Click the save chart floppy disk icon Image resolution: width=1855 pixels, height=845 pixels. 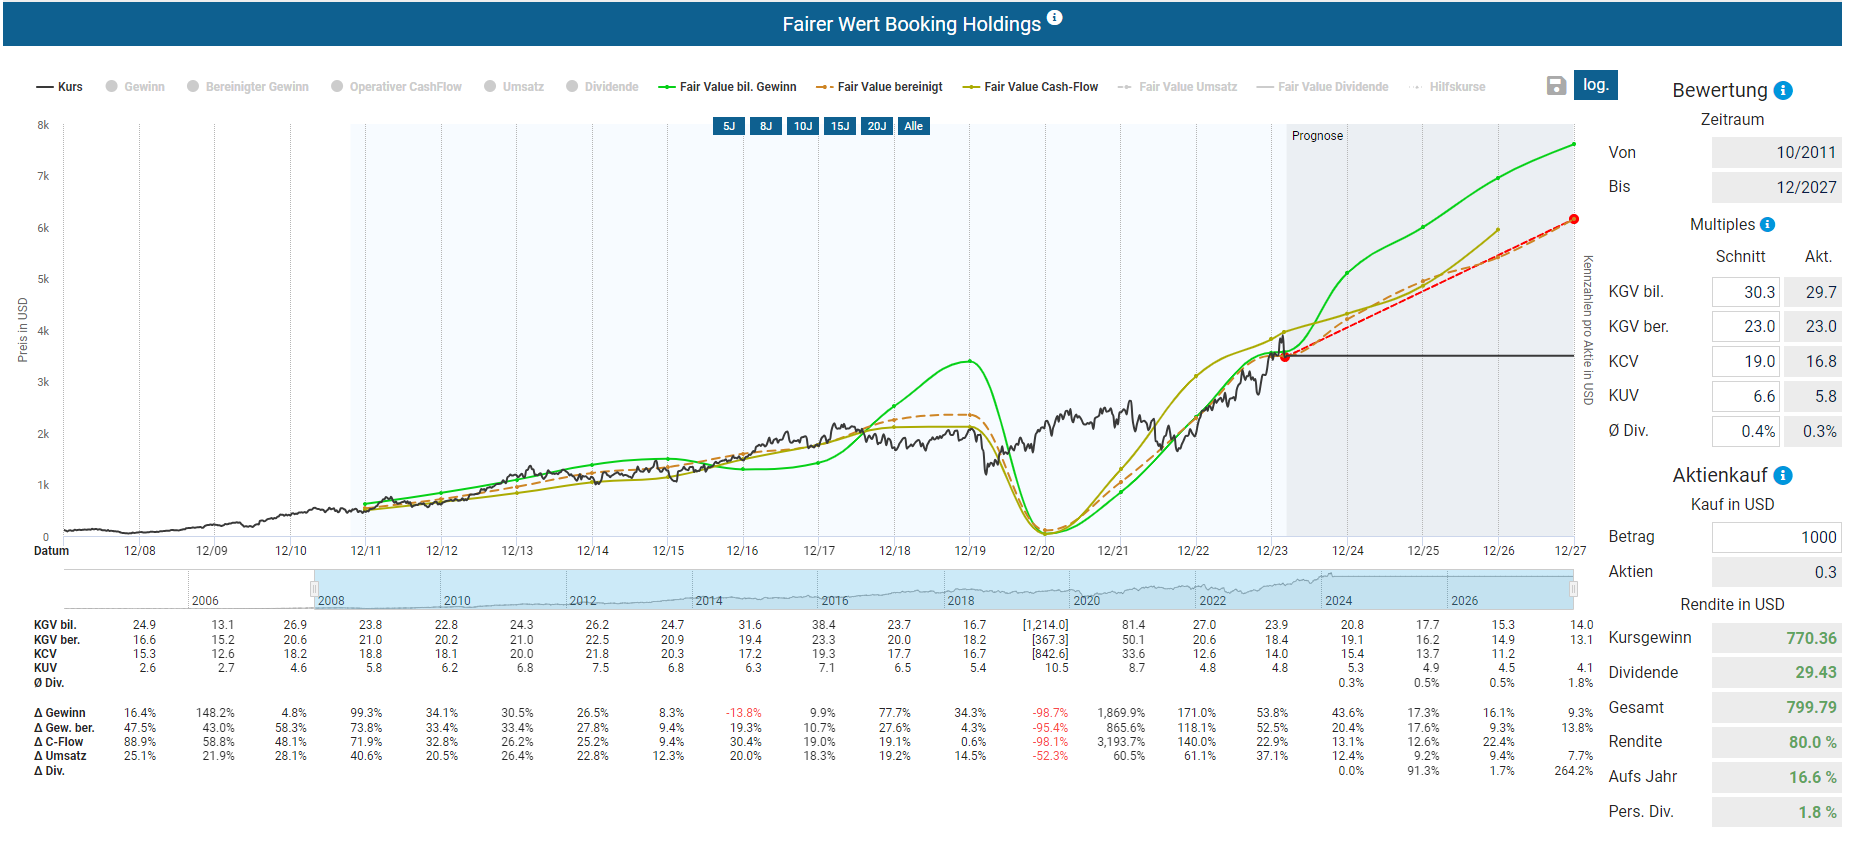(1556, 86)
